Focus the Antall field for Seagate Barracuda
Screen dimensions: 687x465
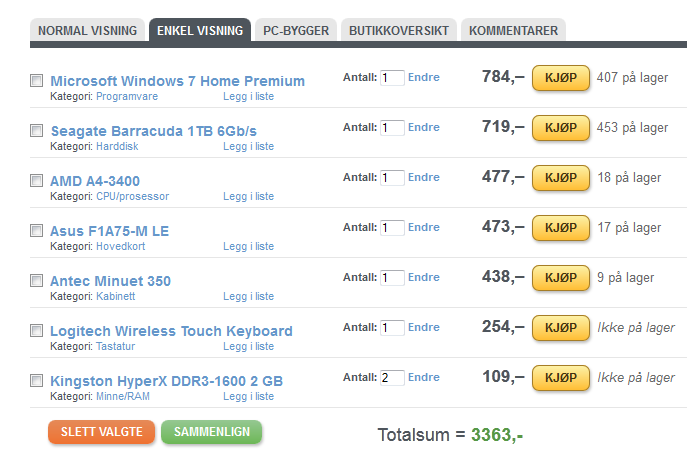point(392,128)
